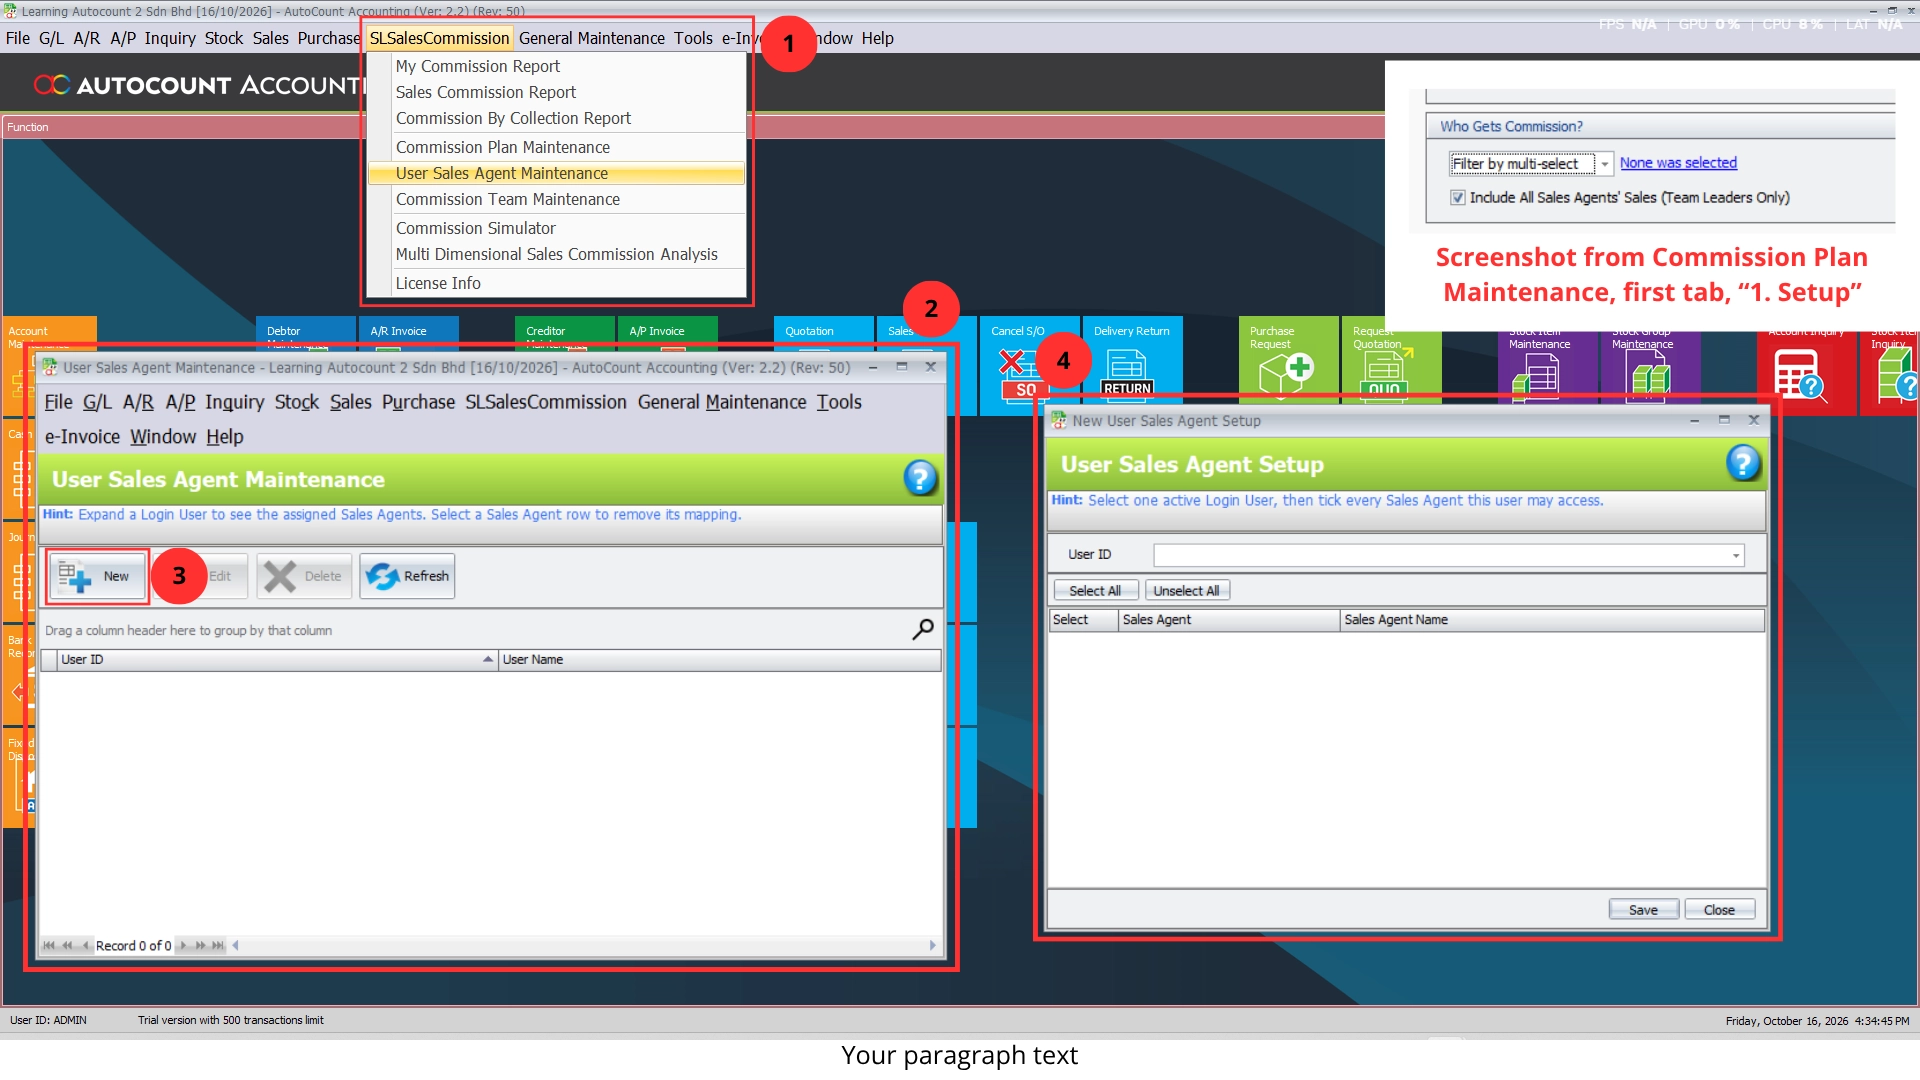Go to next record arrow in navigator
The width and height of the screenshot is (1920, 1080).
coord(183,945)
